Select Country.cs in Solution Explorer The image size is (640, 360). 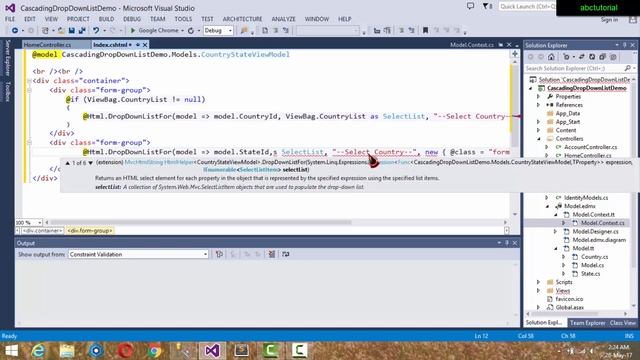tap(594, 257)
